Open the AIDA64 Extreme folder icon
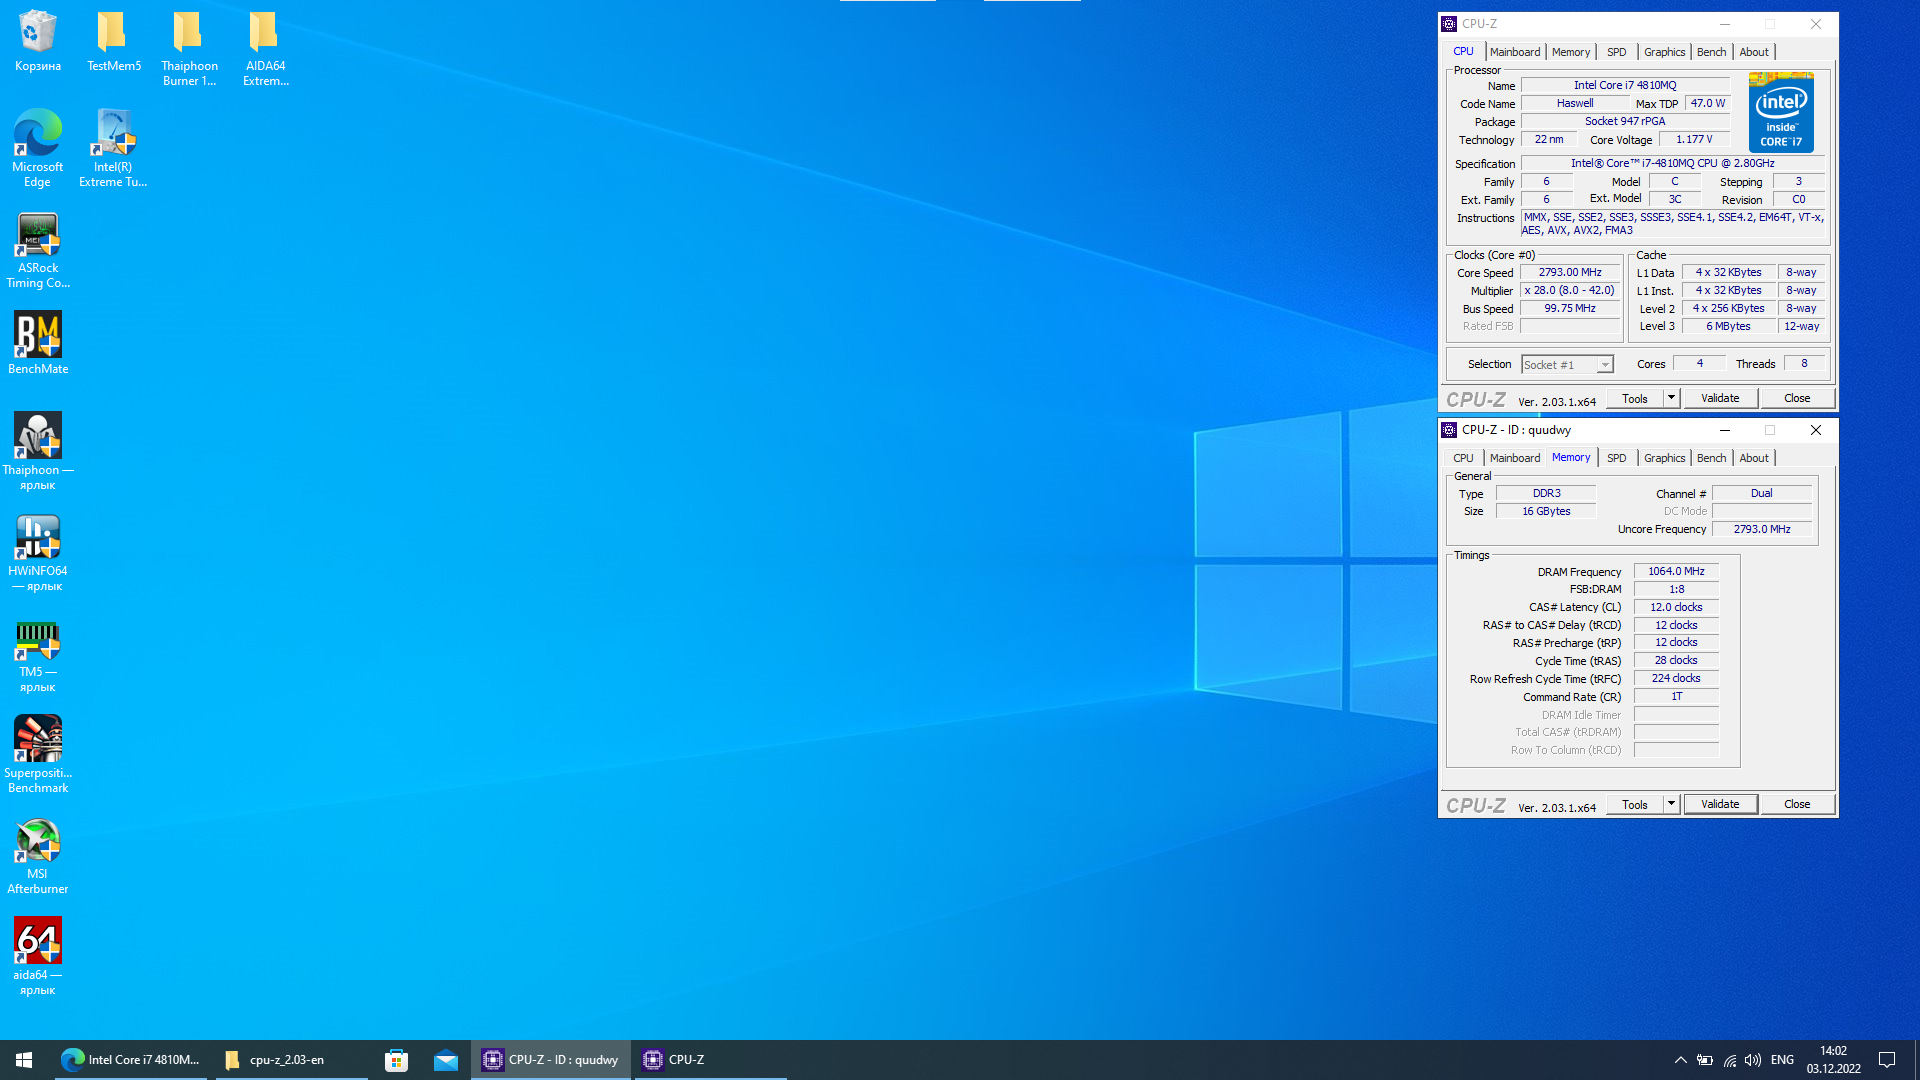This screenshot has width=1920, height=1080. 265,48
